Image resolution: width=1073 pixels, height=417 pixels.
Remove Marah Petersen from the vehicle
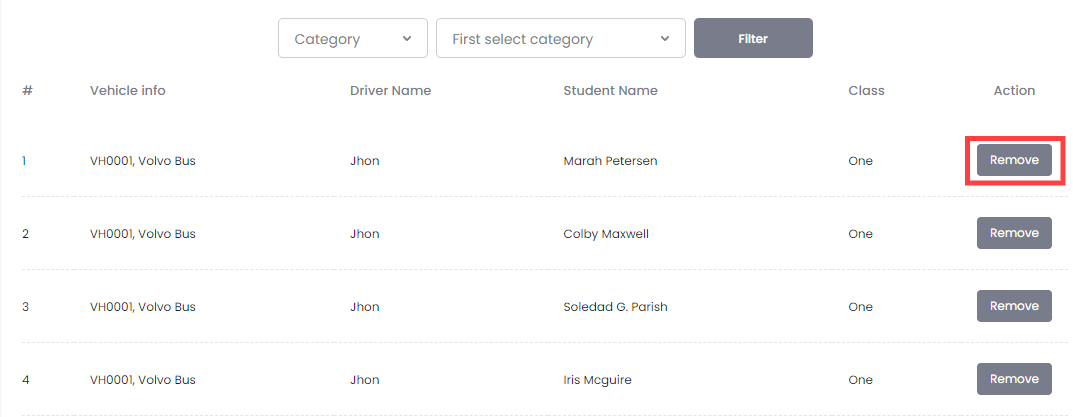tap(1014, 160)
